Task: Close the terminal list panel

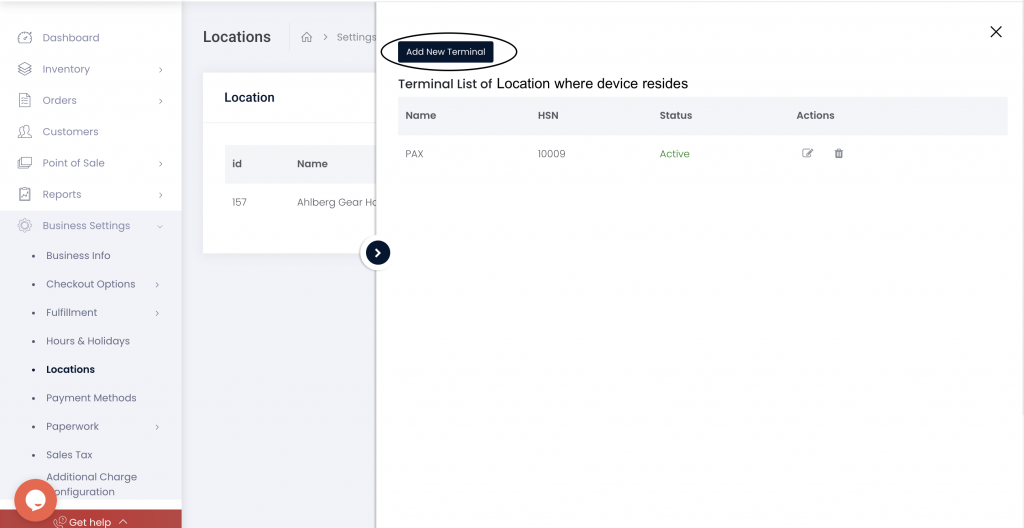Action: [x=995, y=32]
